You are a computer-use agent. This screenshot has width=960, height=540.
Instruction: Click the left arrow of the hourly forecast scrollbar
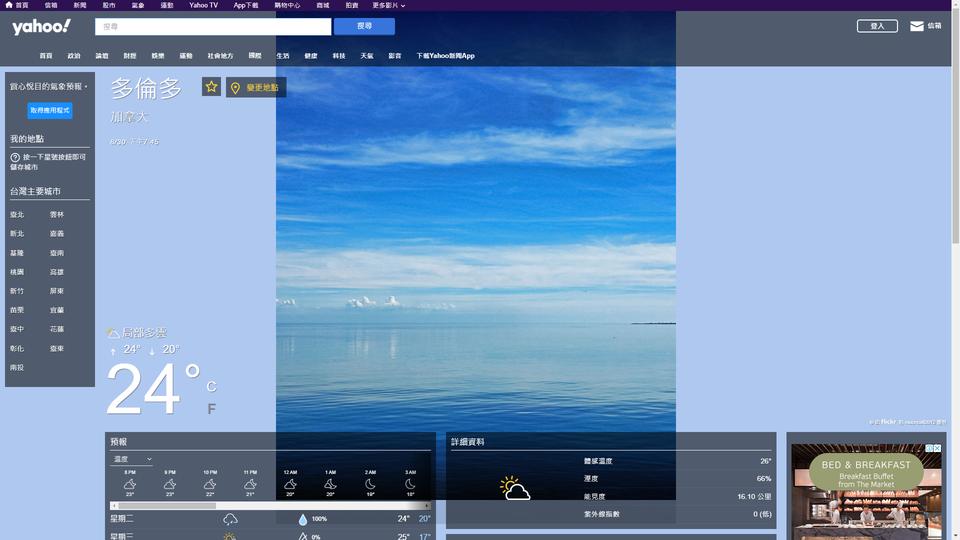coord(113,506)
